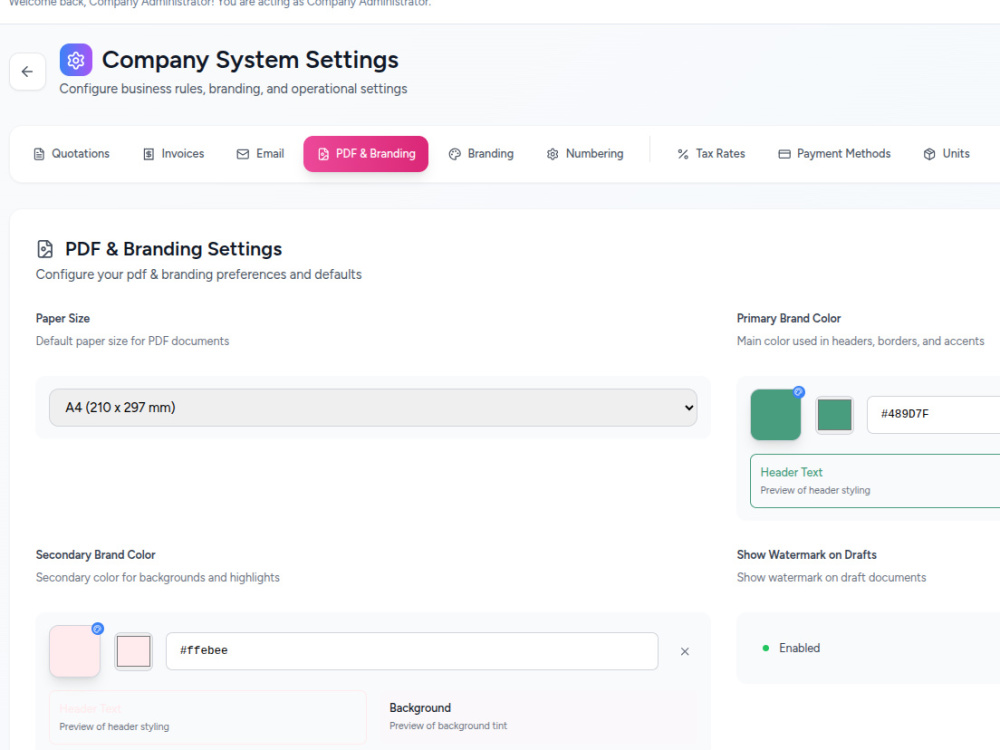Image resolution: width=1000 pixels, height=750 pixels.
Task: Open the Email settings tab
Action: 260,154
